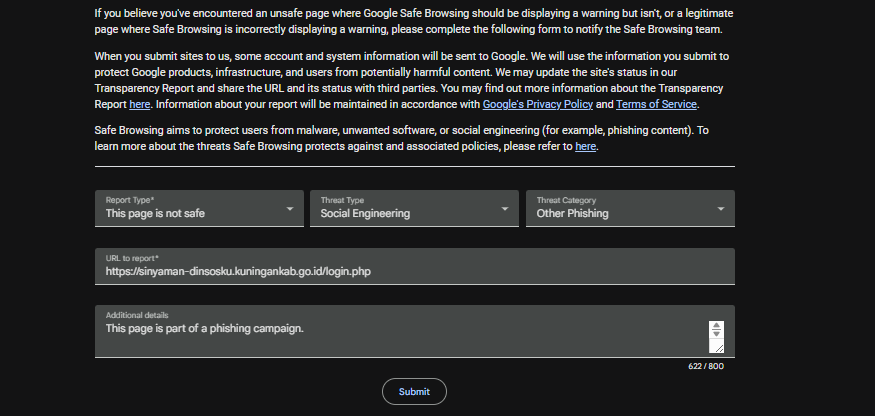Click the Threat Type dropdown arrow
The width and height of the screenshot is (875, 416).
tap(505, 209)
